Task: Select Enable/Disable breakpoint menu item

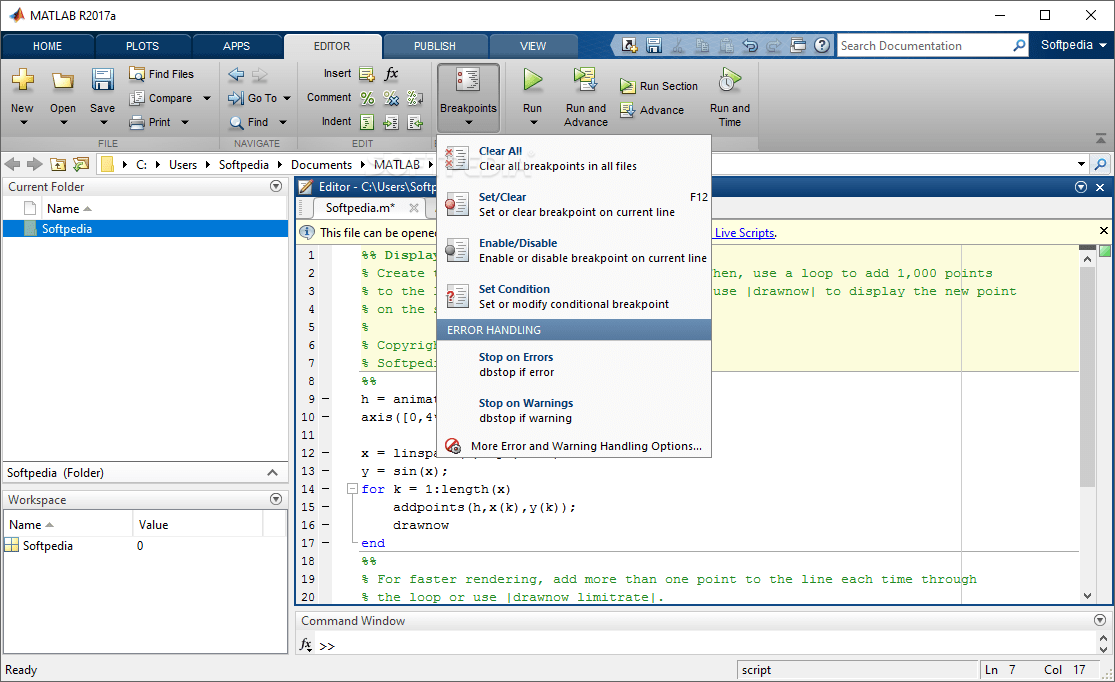Action: pyautogui.click(x=574, y=250)
